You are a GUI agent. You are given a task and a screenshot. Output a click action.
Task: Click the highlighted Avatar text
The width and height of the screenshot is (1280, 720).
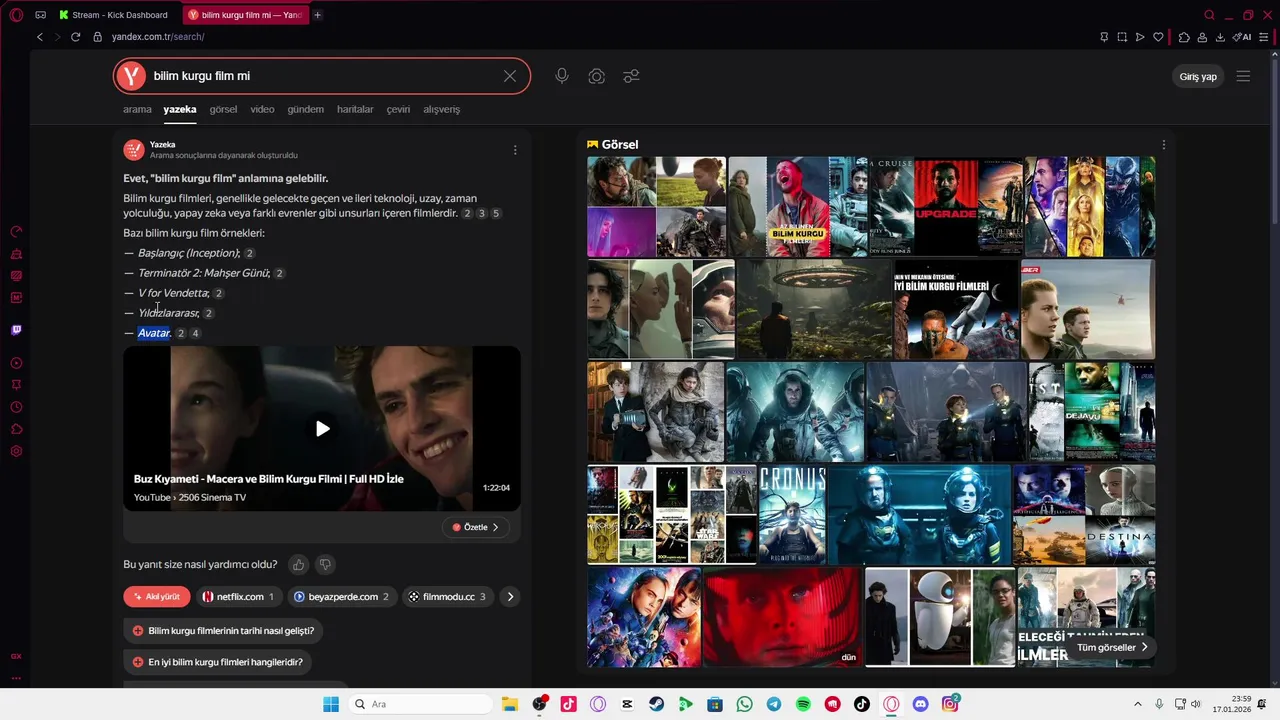click(x=154, y=333)
